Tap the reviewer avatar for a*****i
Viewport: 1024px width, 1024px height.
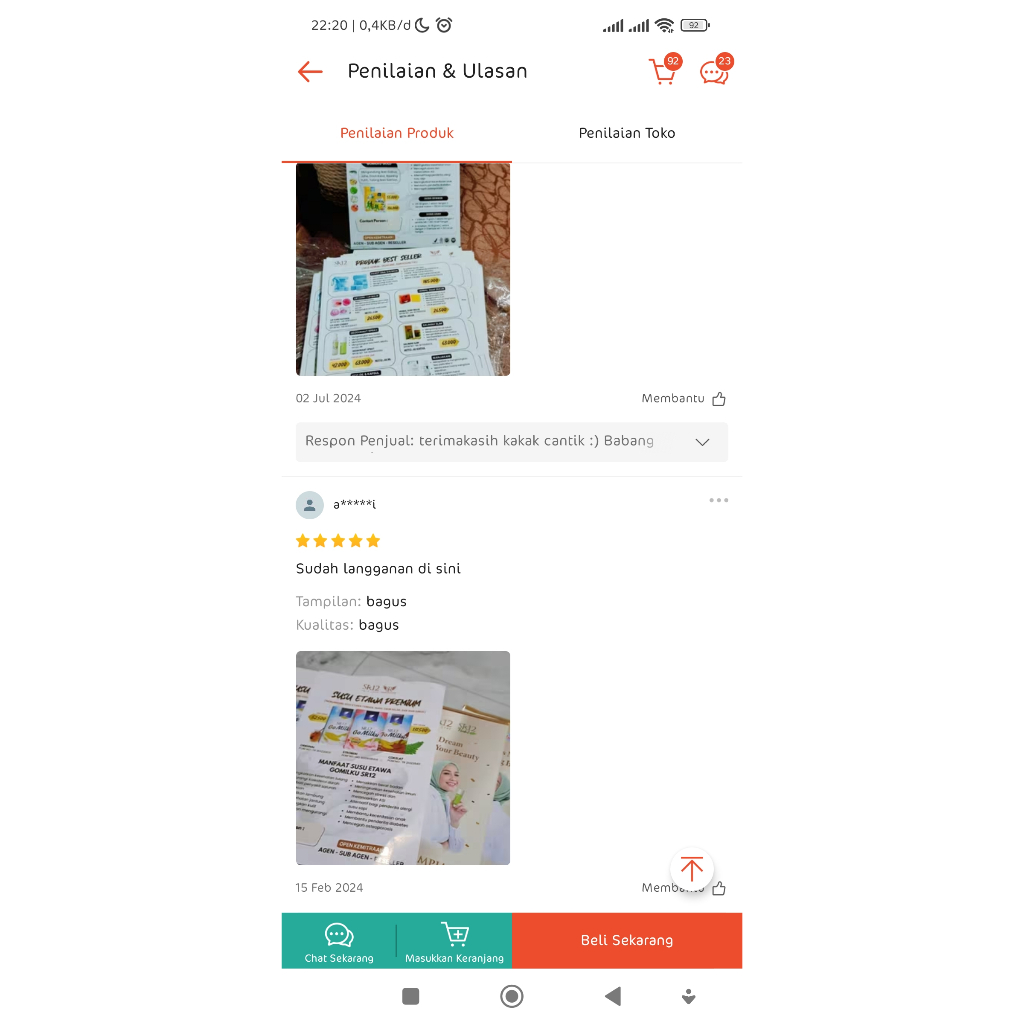point(310,505)
